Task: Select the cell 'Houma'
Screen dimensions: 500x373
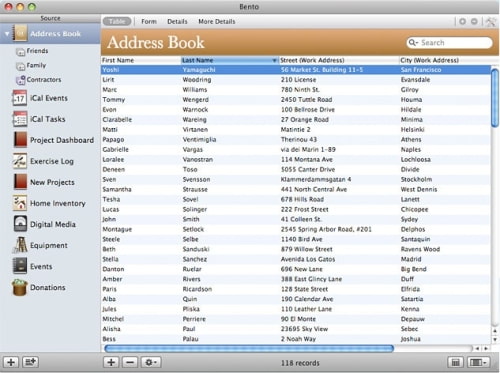Action: [x=411, y=100]
